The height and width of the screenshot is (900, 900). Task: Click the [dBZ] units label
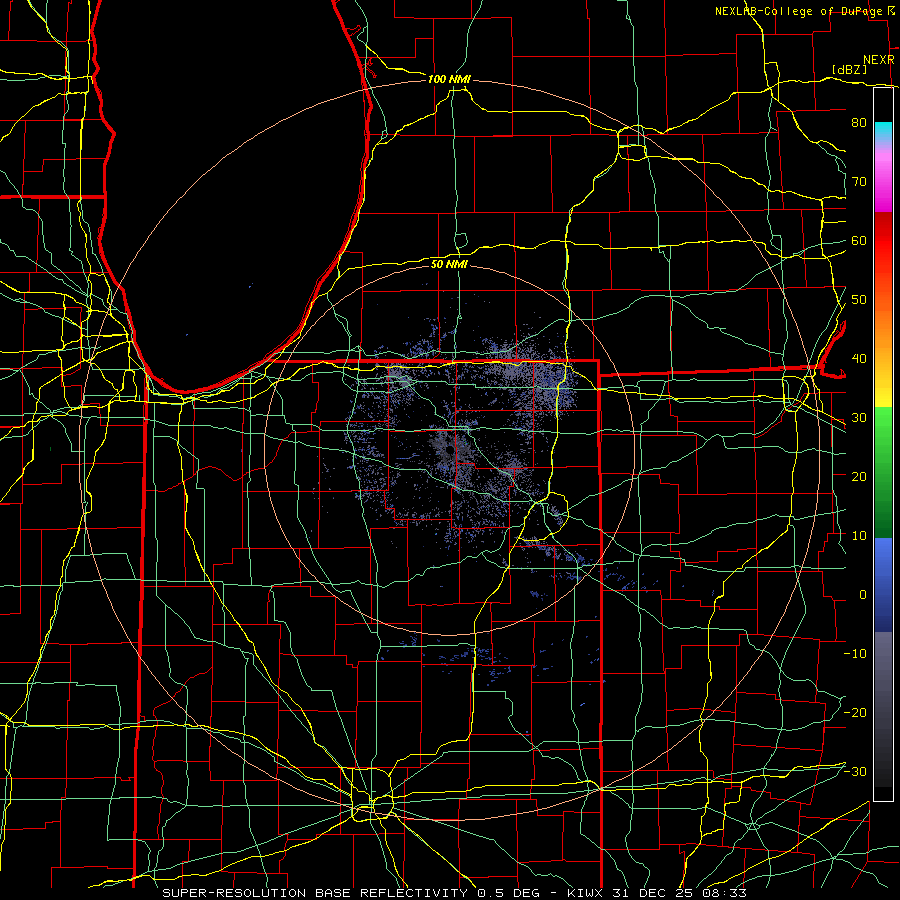(849, 69)
